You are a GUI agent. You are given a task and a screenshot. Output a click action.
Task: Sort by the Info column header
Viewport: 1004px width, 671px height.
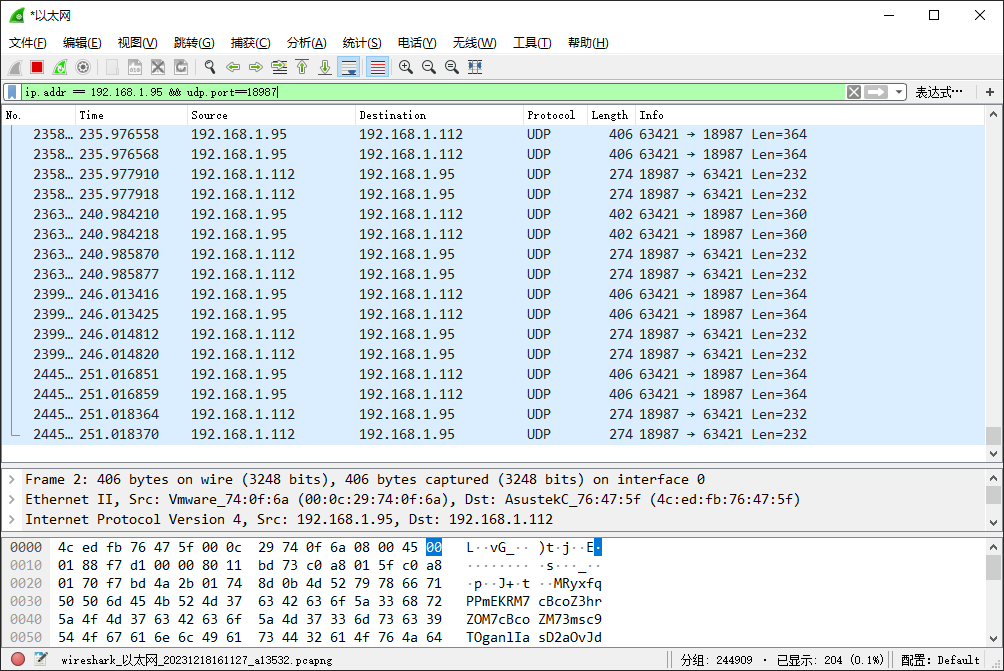(x=810, y=115)
